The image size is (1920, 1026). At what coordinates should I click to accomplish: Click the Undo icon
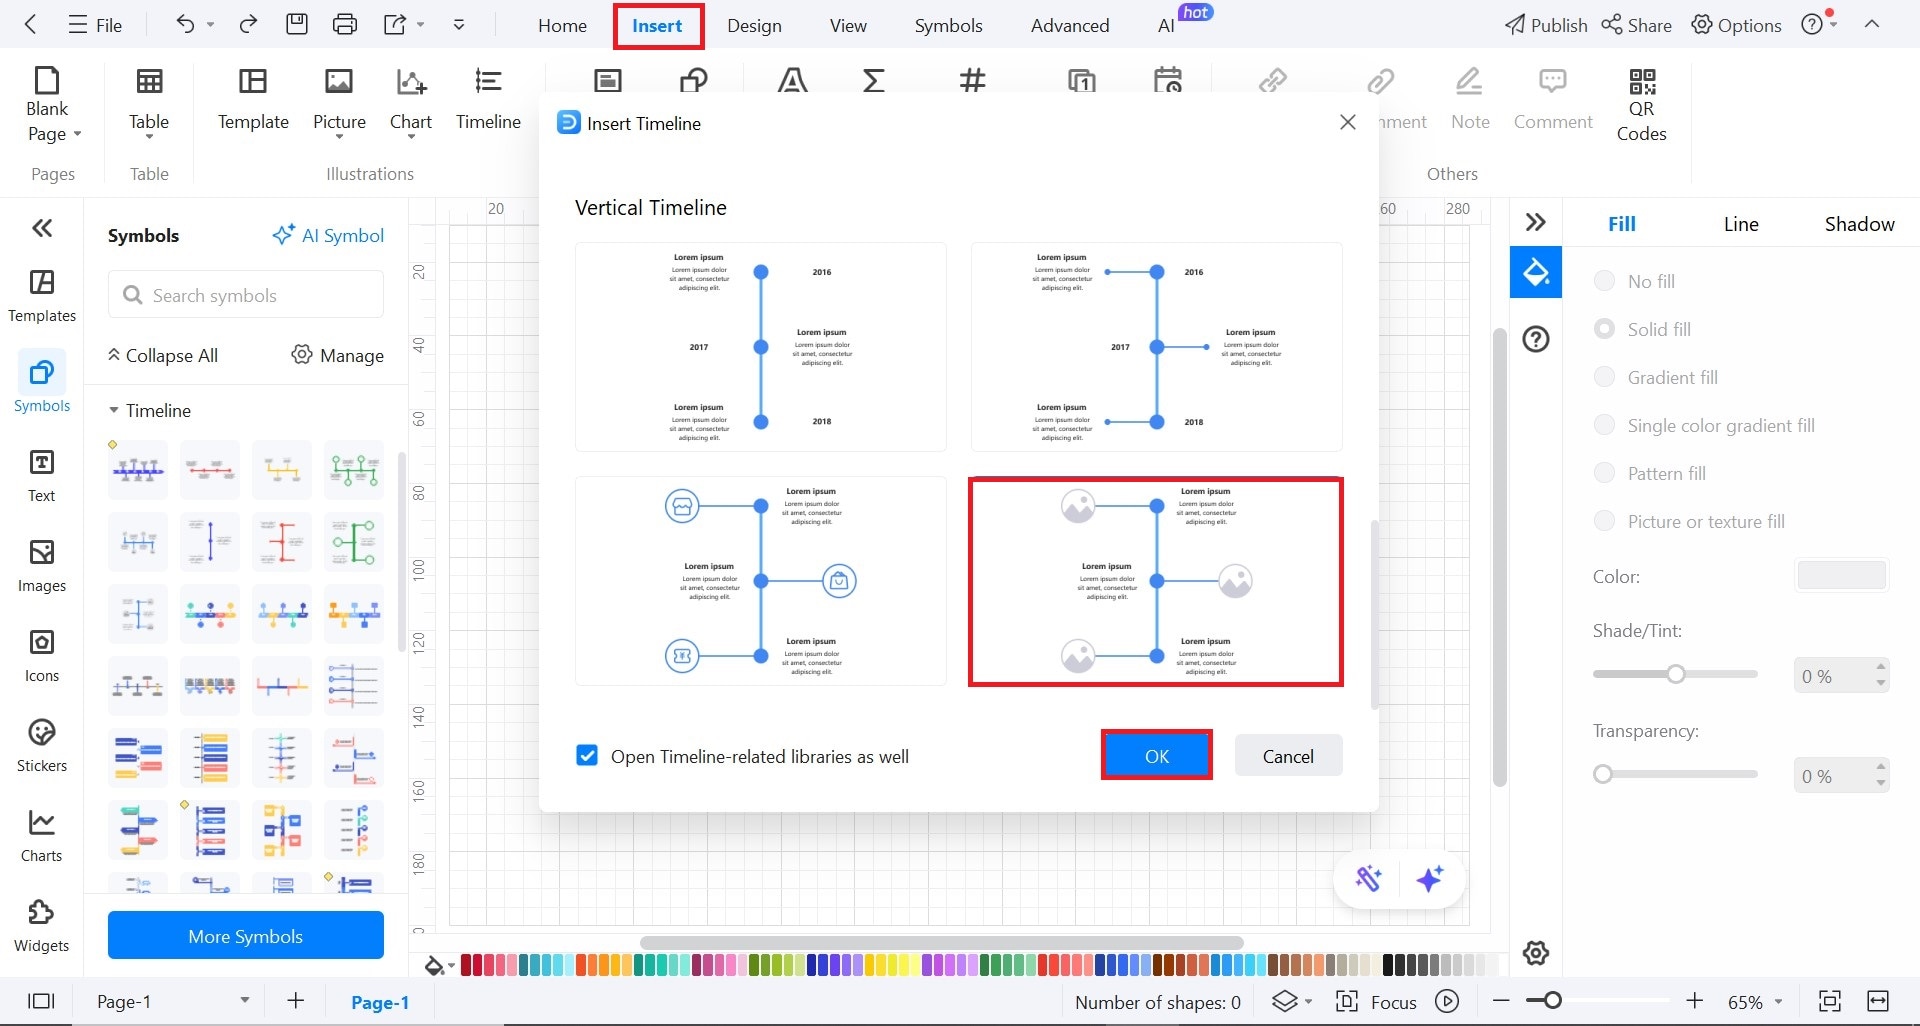(x=185, y=24)
